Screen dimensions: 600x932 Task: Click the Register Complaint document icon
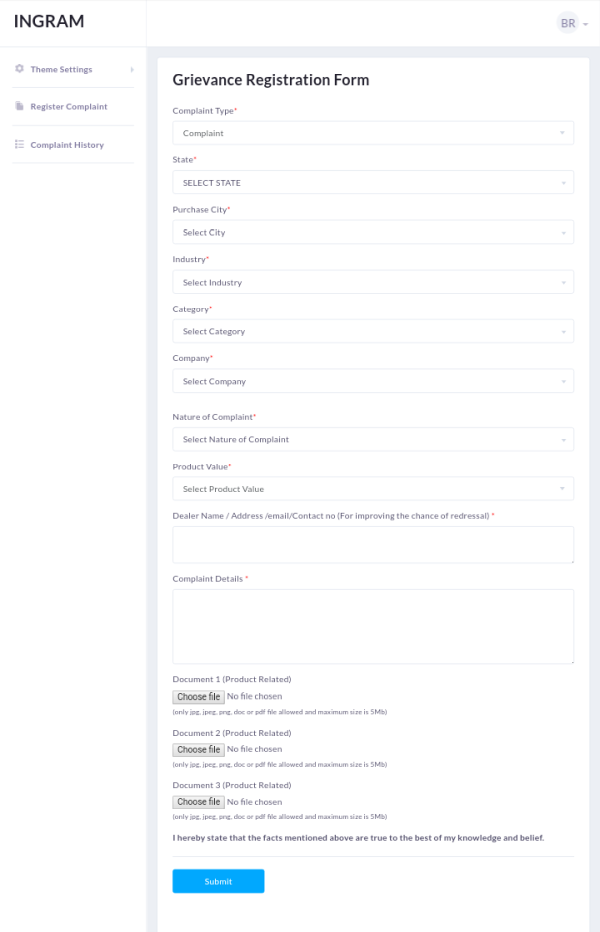click(19, 106)
